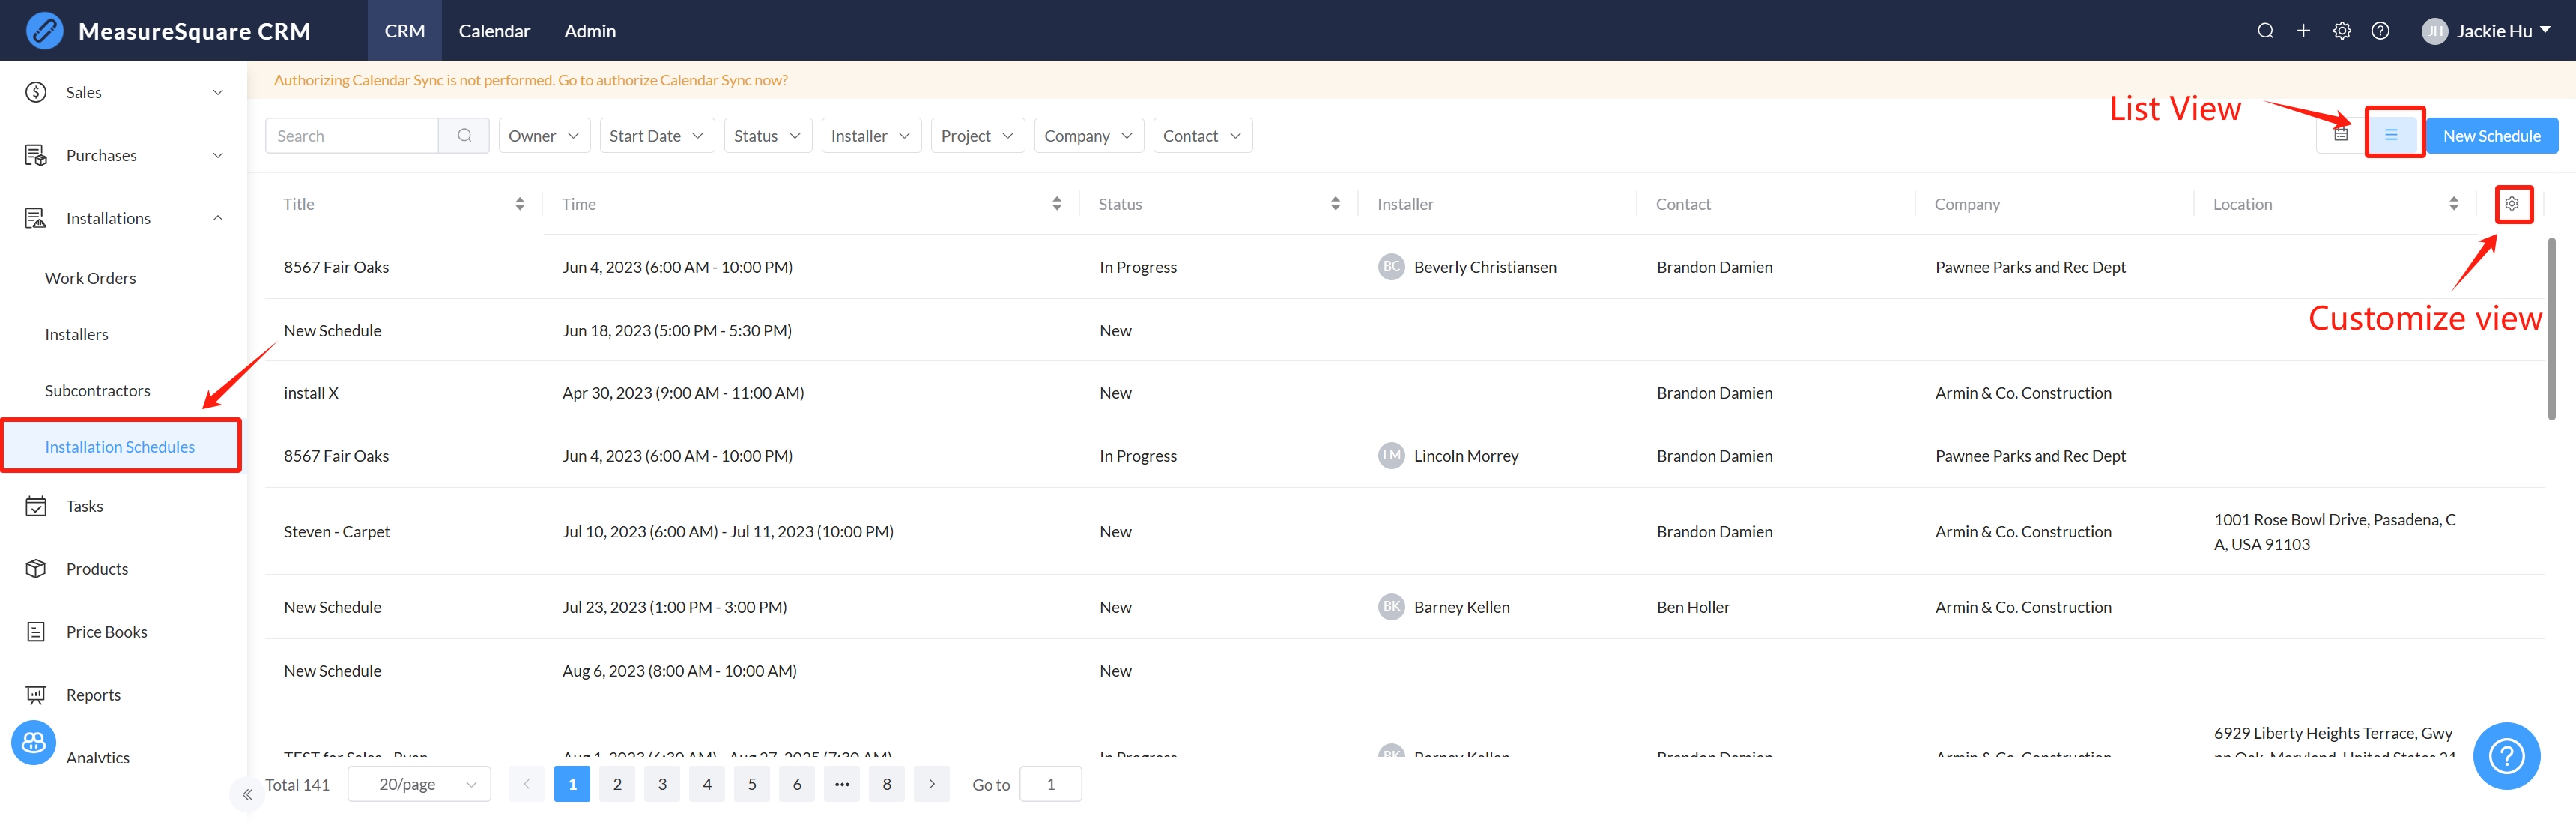Viewport: 2576px width, 825px height.
Task: Open the help question mark in header
Action: (x=2380, y=31)
